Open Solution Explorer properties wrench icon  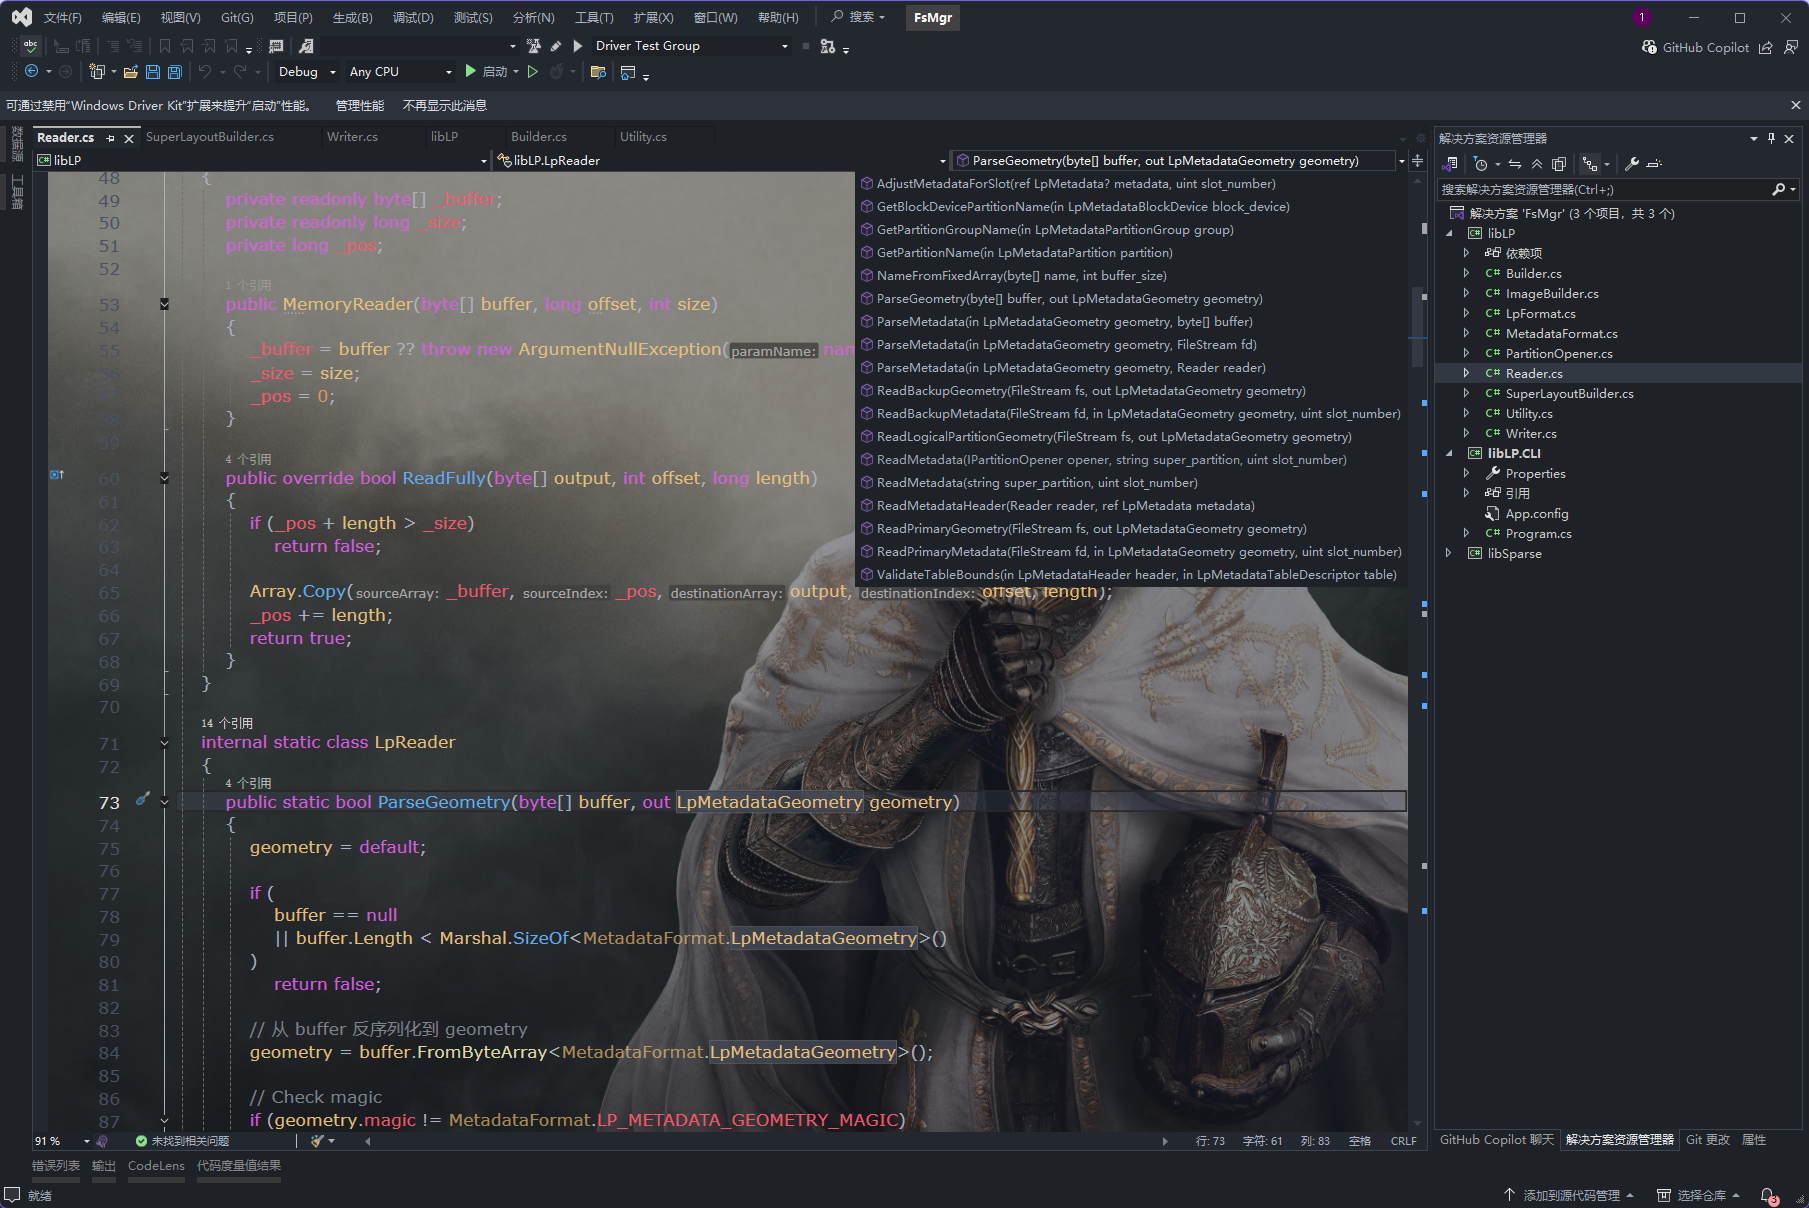click(x=1631, y=164)
